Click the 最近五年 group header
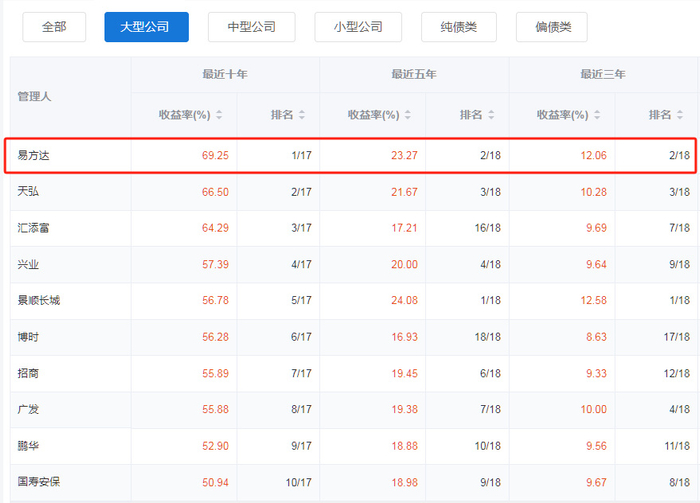This screenshot has height=503, width=700. (414, 74)
